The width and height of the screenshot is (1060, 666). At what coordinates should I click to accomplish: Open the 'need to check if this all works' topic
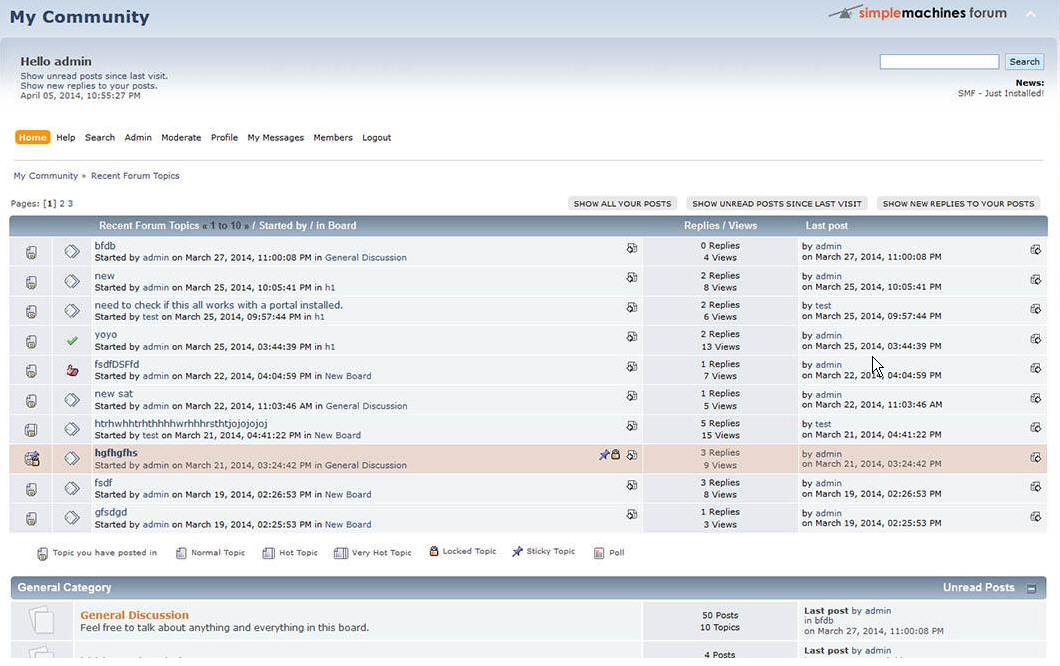[x=218, y=305]
